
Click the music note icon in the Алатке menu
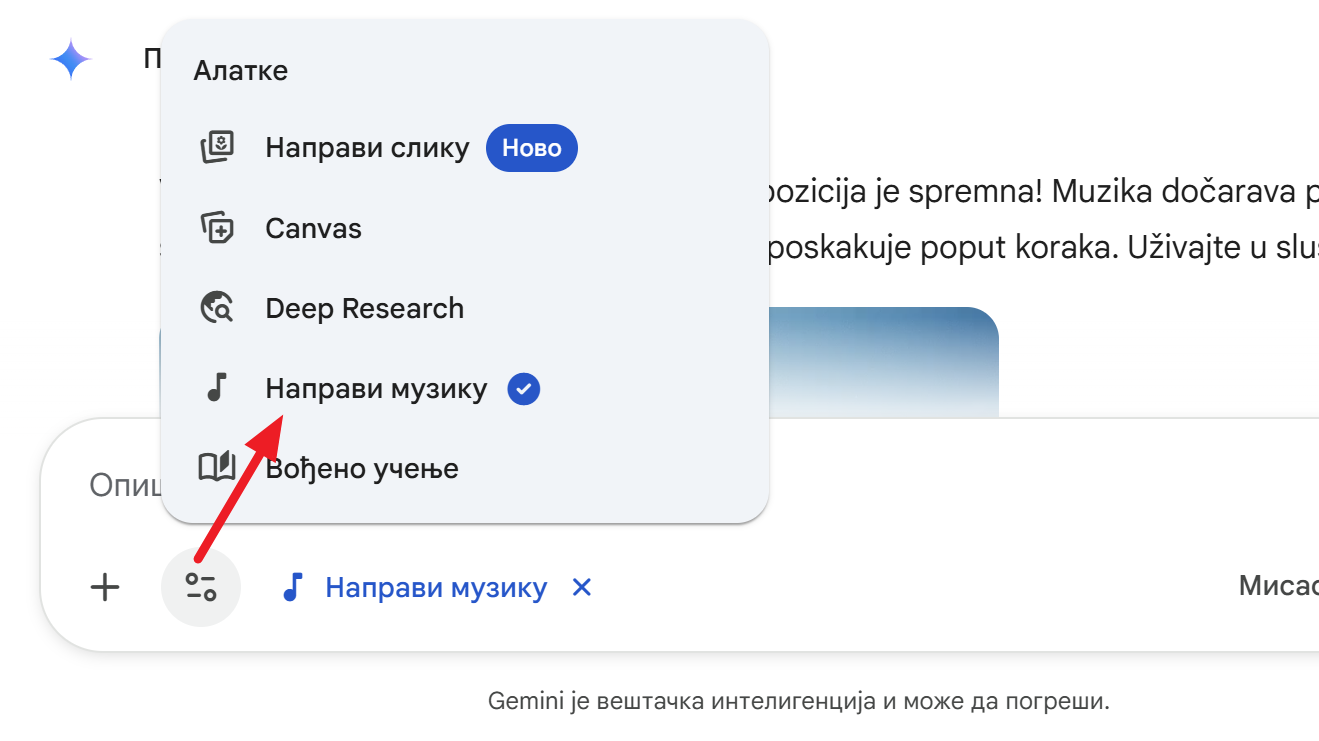[x=217, y=388]
